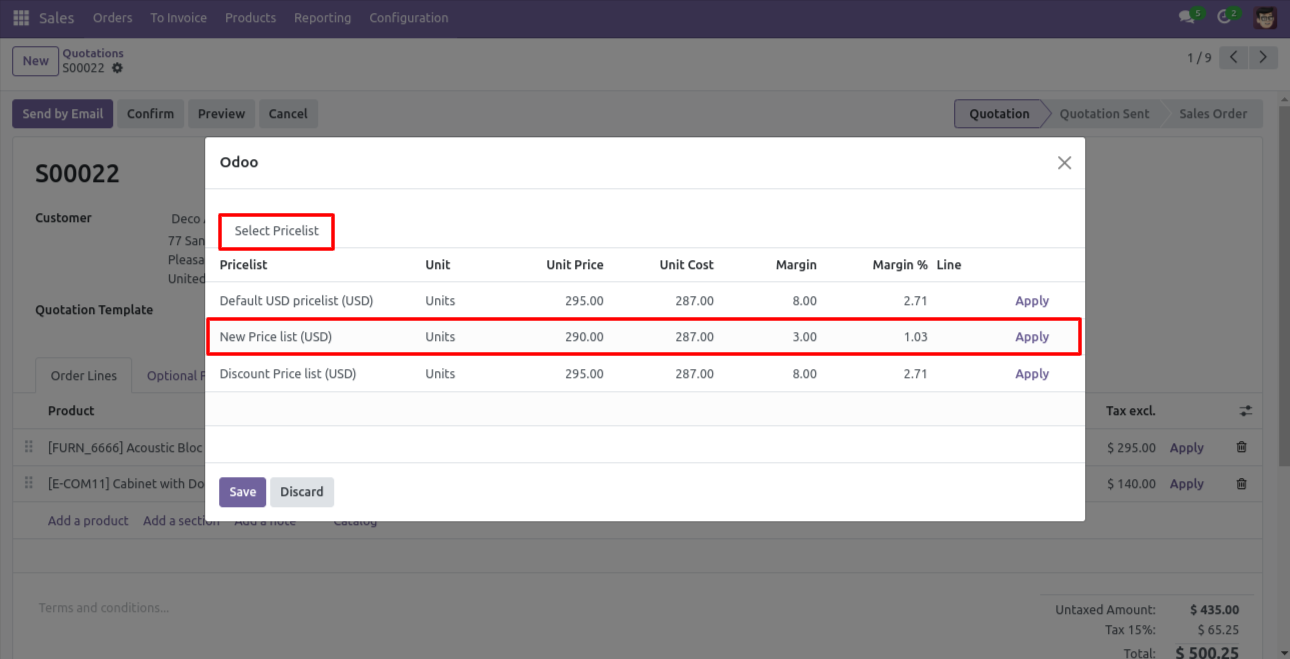This screenshot has width=1290, height=659.
Task: Select the Sales Order status stage
Action: pos(1213,114)
